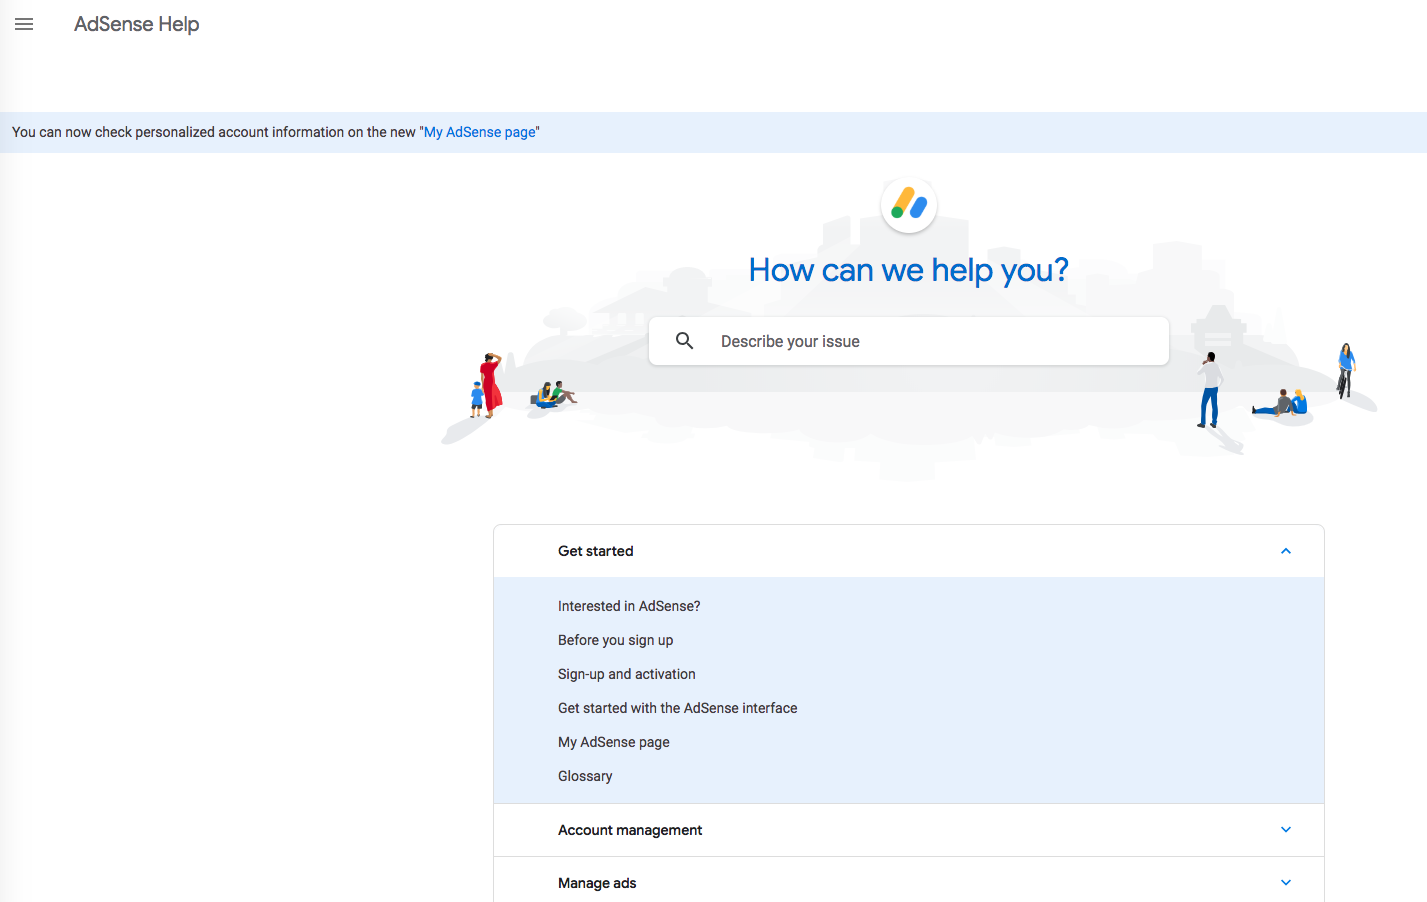1427x902 pixels.
Task: Open Get started with the AdSense interface
Action: [x=678, y=708]
